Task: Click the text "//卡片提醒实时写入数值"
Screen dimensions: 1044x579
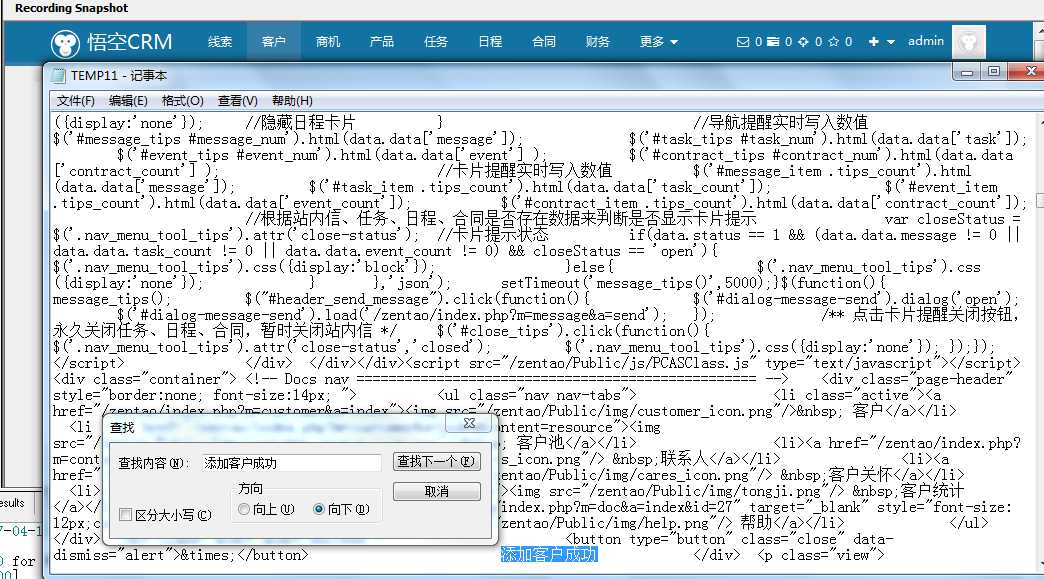Action: pyautogui.click(x=524, y=170)
